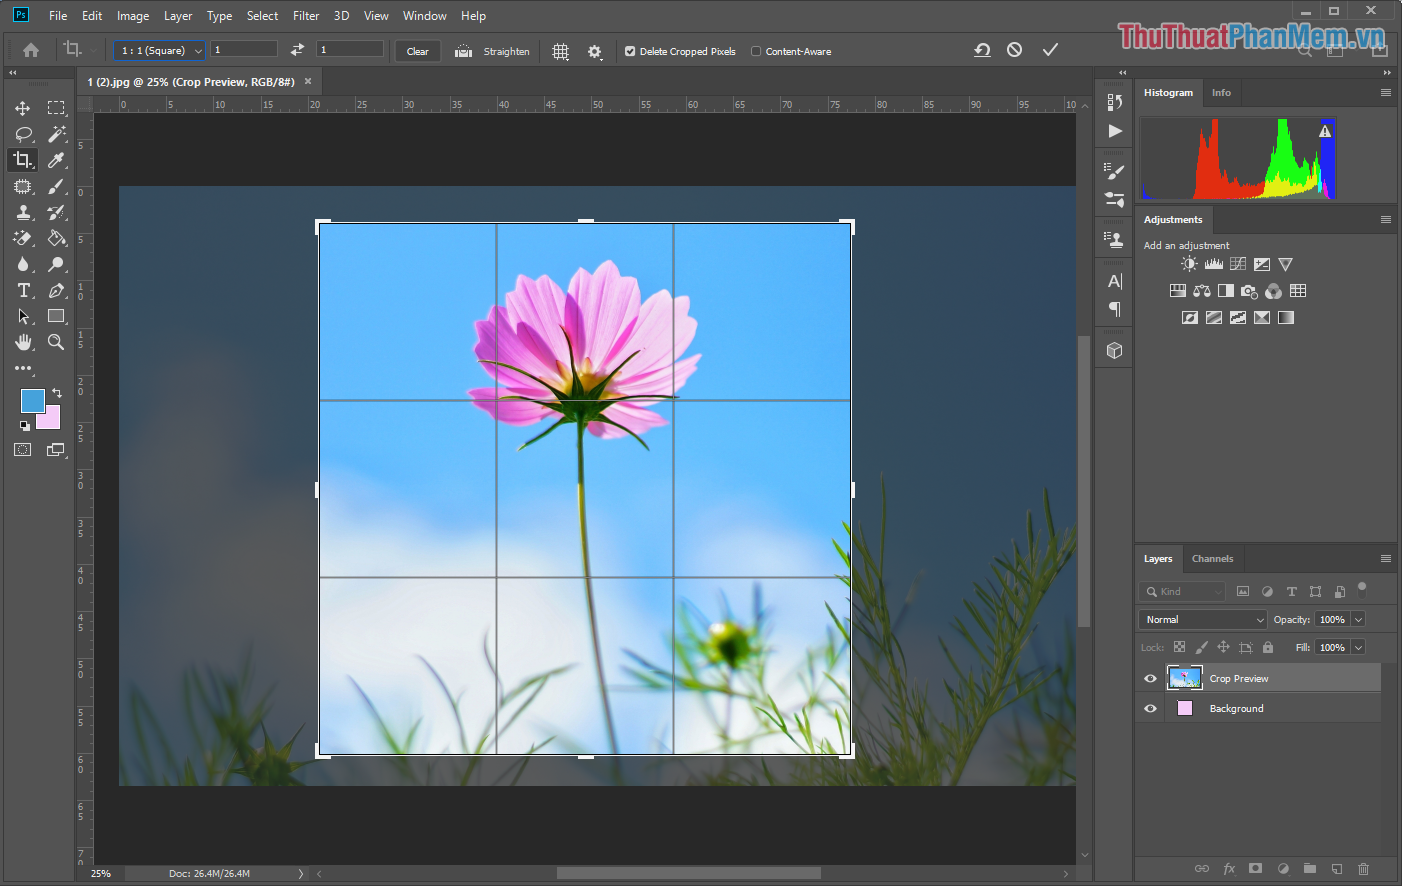This screenshot has height=886, width=1402.
Task: Enable Content-Aware cropping
Action: point(757,51)
